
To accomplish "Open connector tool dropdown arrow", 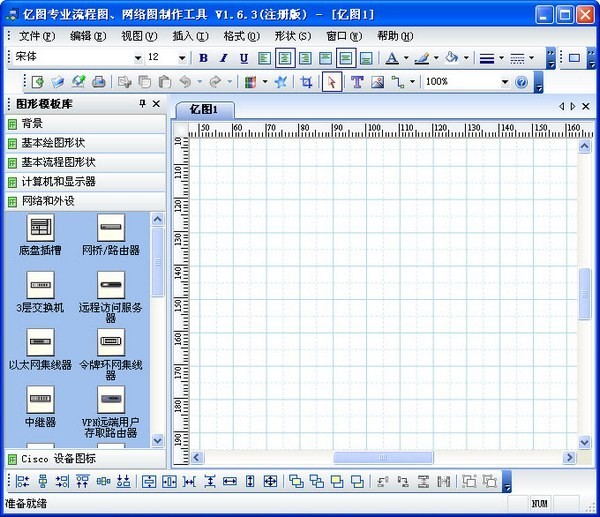I will click(412, 82).
